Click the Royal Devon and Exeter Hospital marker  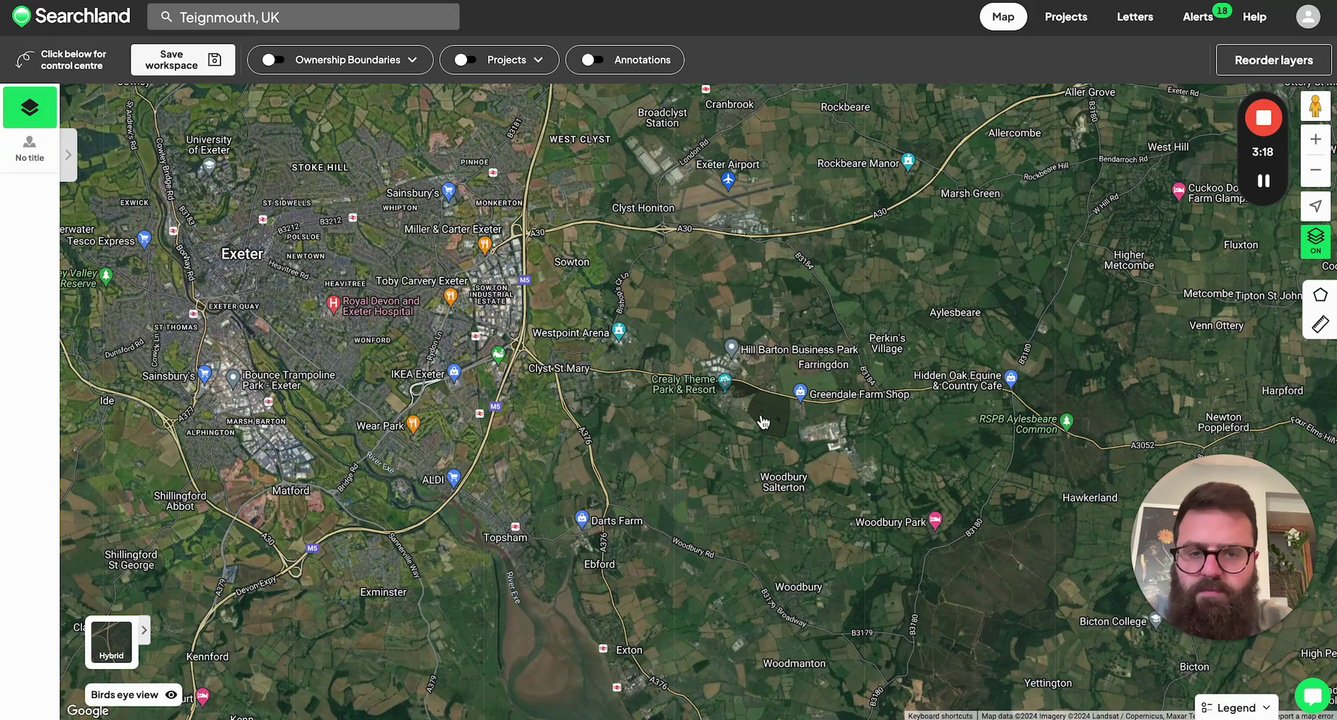[x=334, y=303]
